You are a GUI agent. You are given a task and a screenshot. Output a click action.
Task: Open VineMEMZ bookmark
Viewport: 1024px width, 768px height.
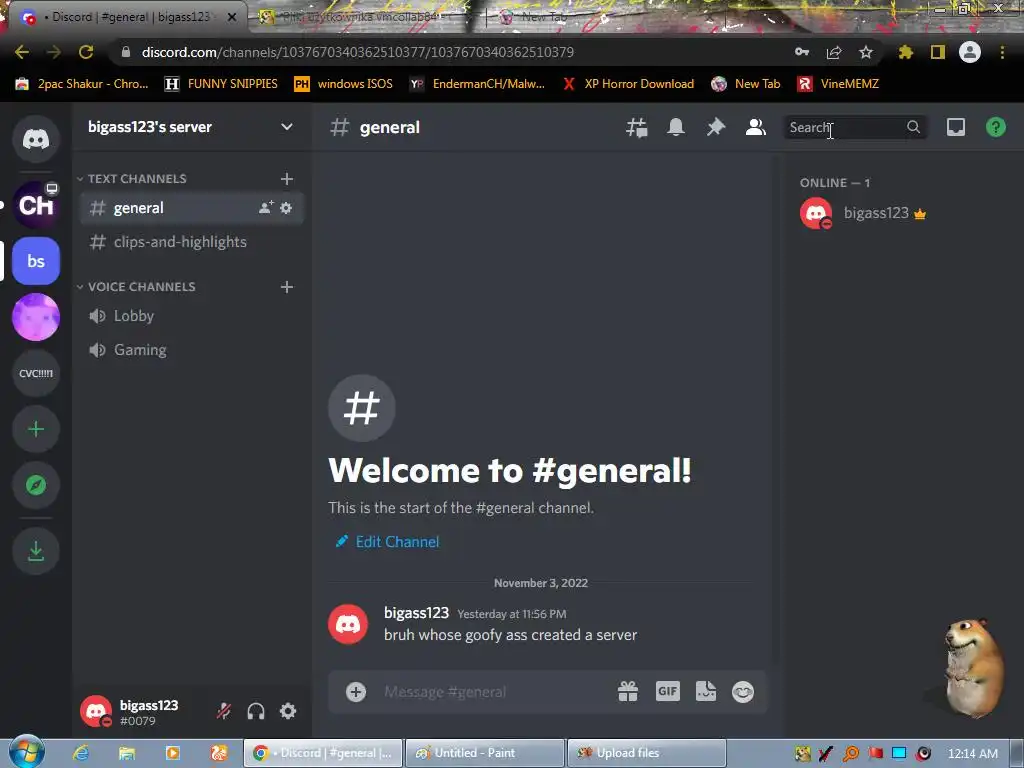point(839,84)
